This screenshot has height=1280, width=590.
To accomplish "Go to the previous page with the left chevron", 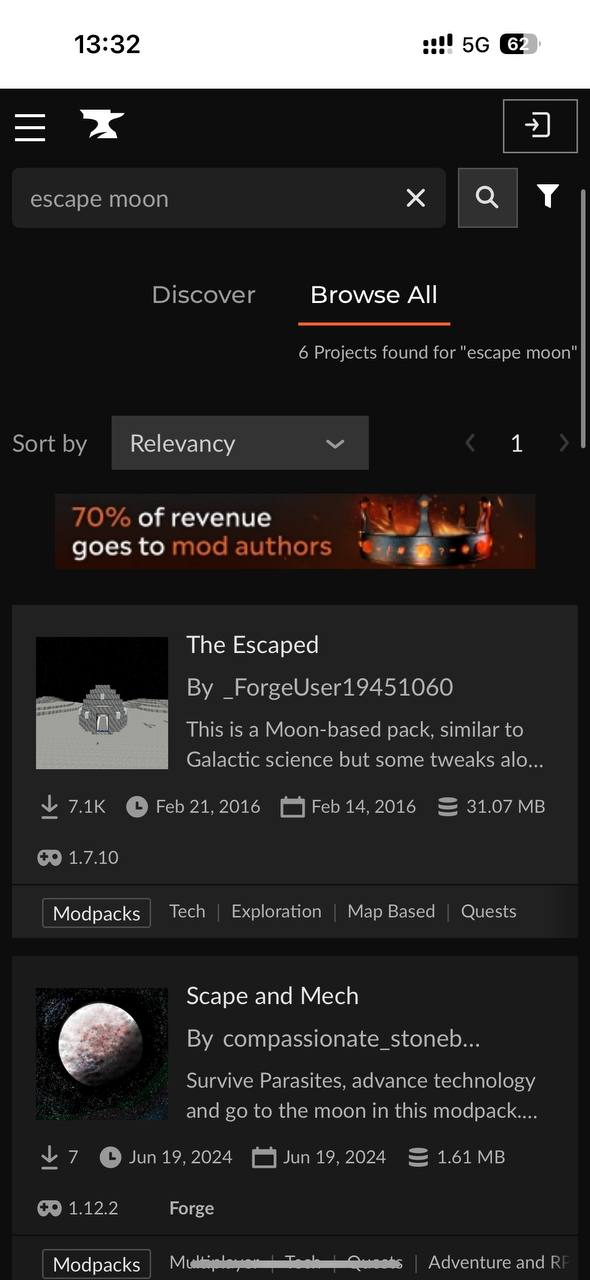I will [x=469, y=443].
